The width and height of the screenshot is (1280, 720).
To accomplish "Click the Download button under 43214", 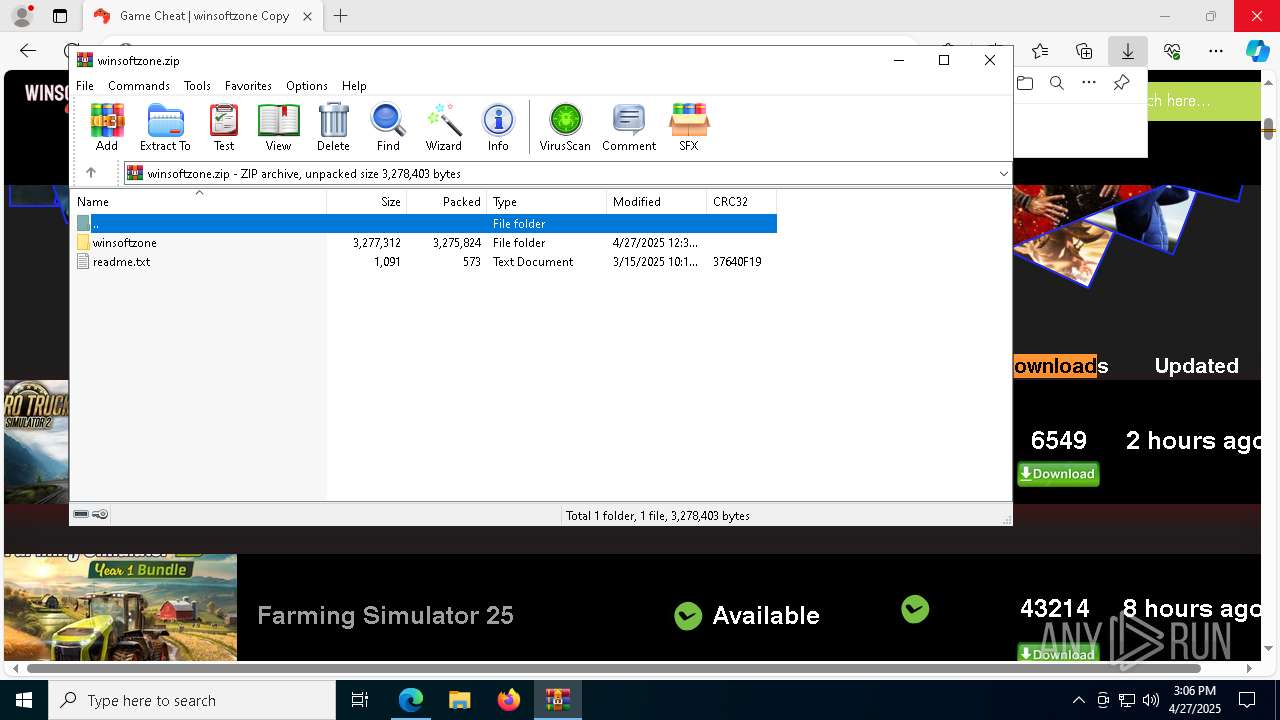I will click(1058, 654).
